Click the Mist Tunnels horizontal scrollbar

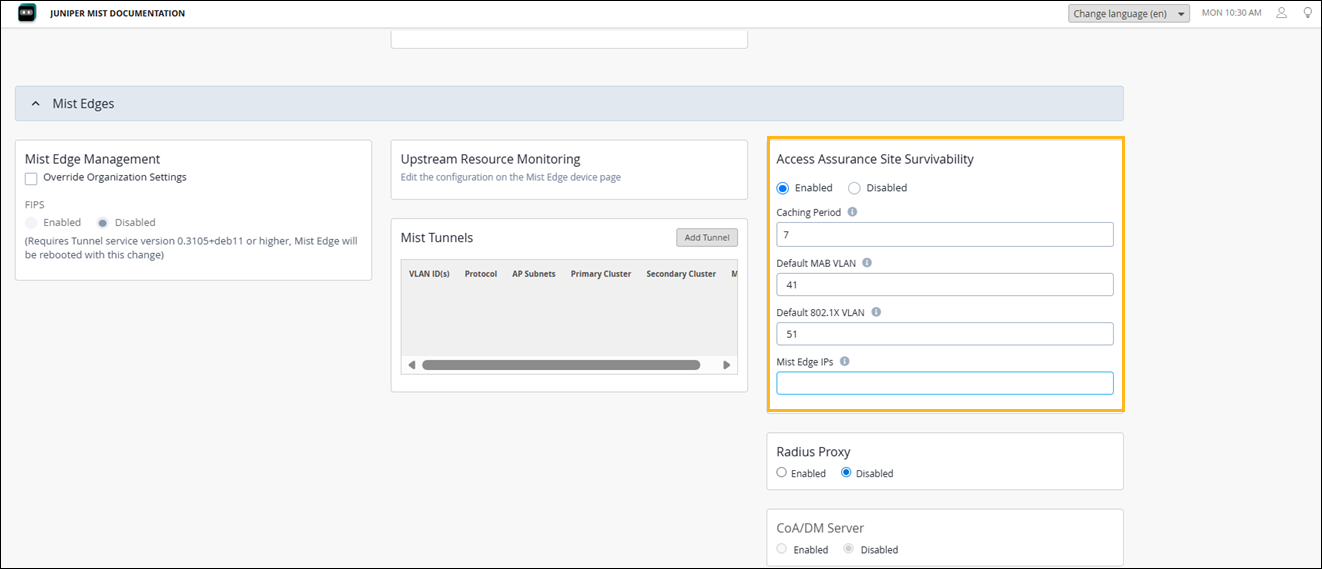560,365
